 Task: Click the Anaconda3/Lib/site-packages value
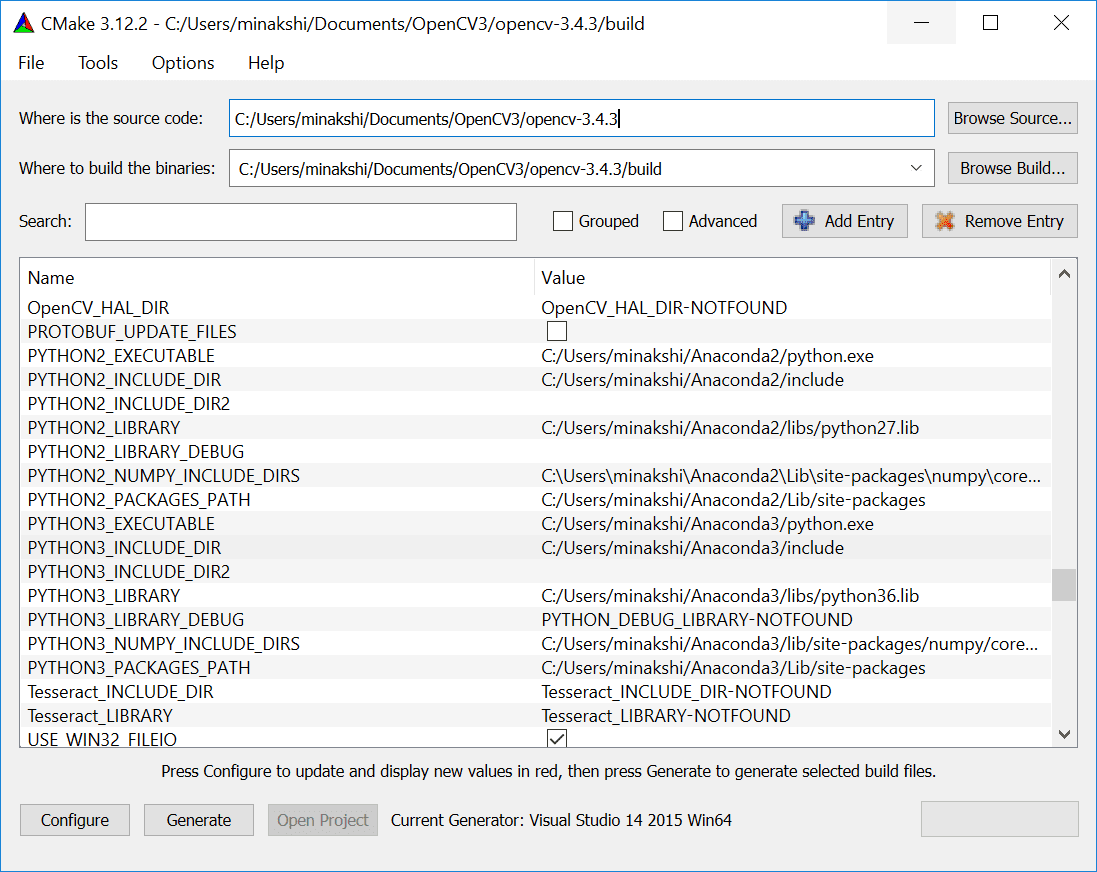point(733,668)
